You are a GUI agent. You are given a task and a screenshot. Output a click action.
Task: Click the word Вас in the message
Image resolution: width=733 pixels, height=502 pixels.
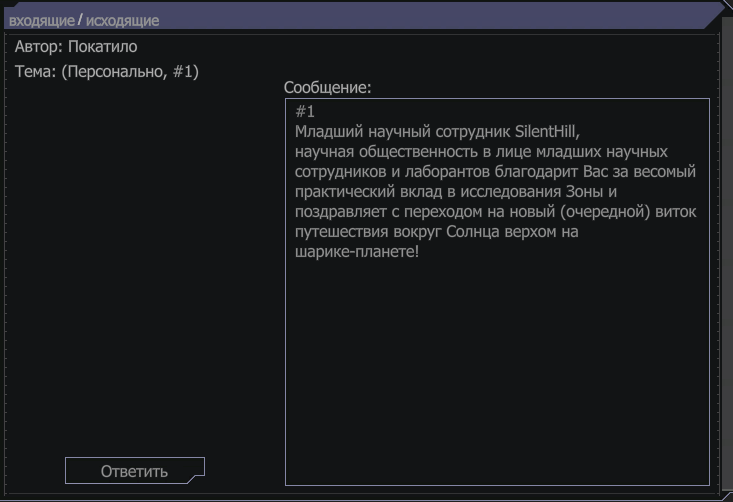point(596,172)
